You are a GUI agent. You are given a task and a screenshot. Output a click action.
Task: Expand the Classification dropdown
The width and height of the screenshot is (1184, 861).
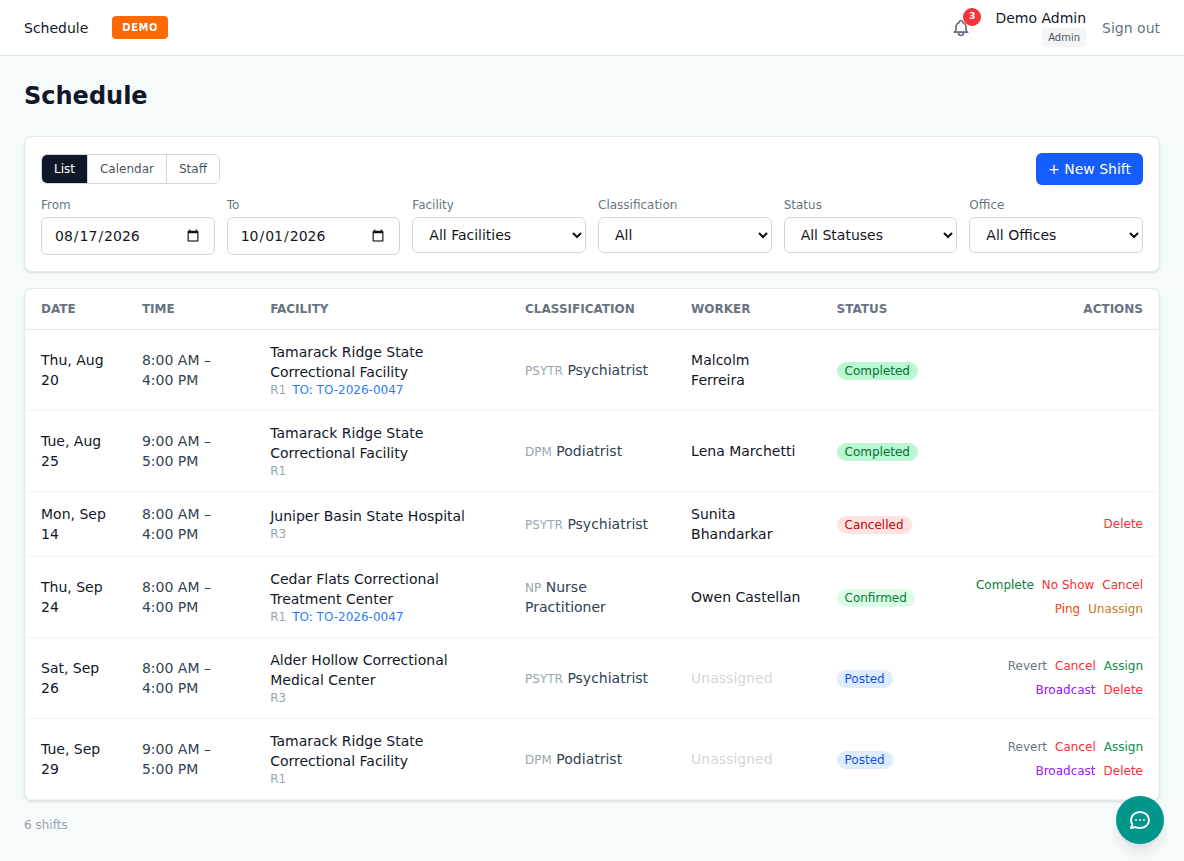click(684, 235)
